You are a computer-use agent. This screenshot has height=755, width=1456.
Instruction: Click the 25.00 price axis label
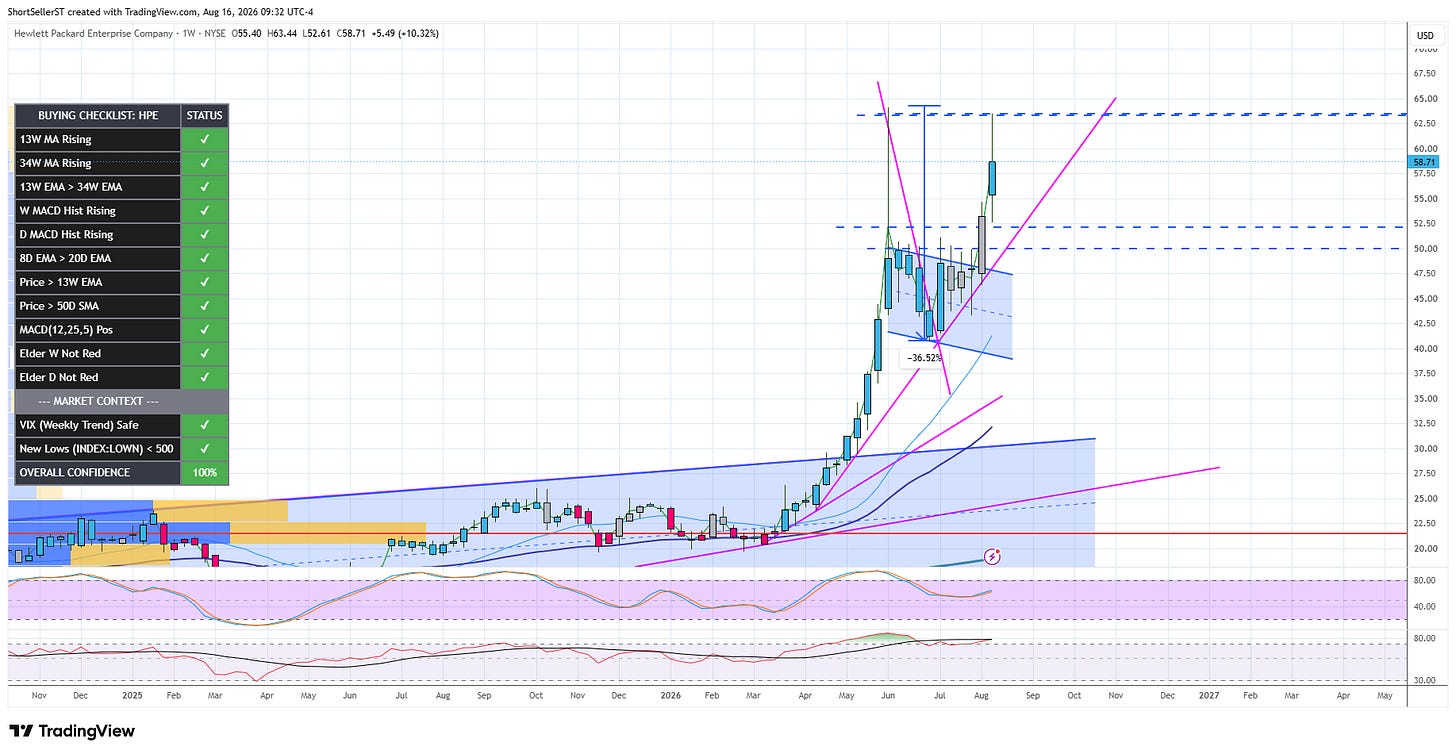[1425, 498]
